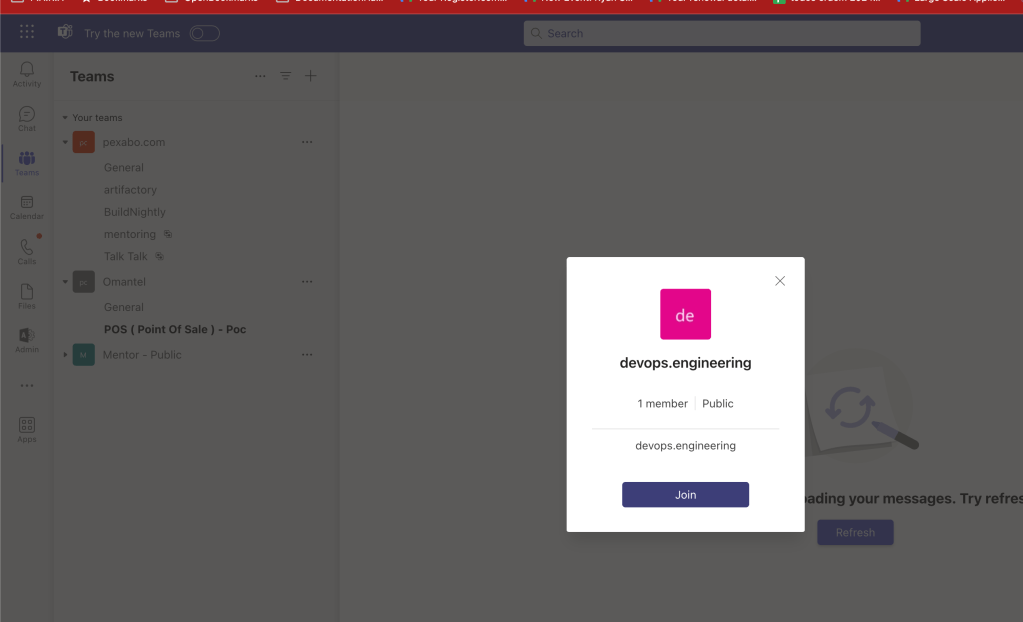
Task: Expand the Mentor – Public team
Action: coord(65,354)
